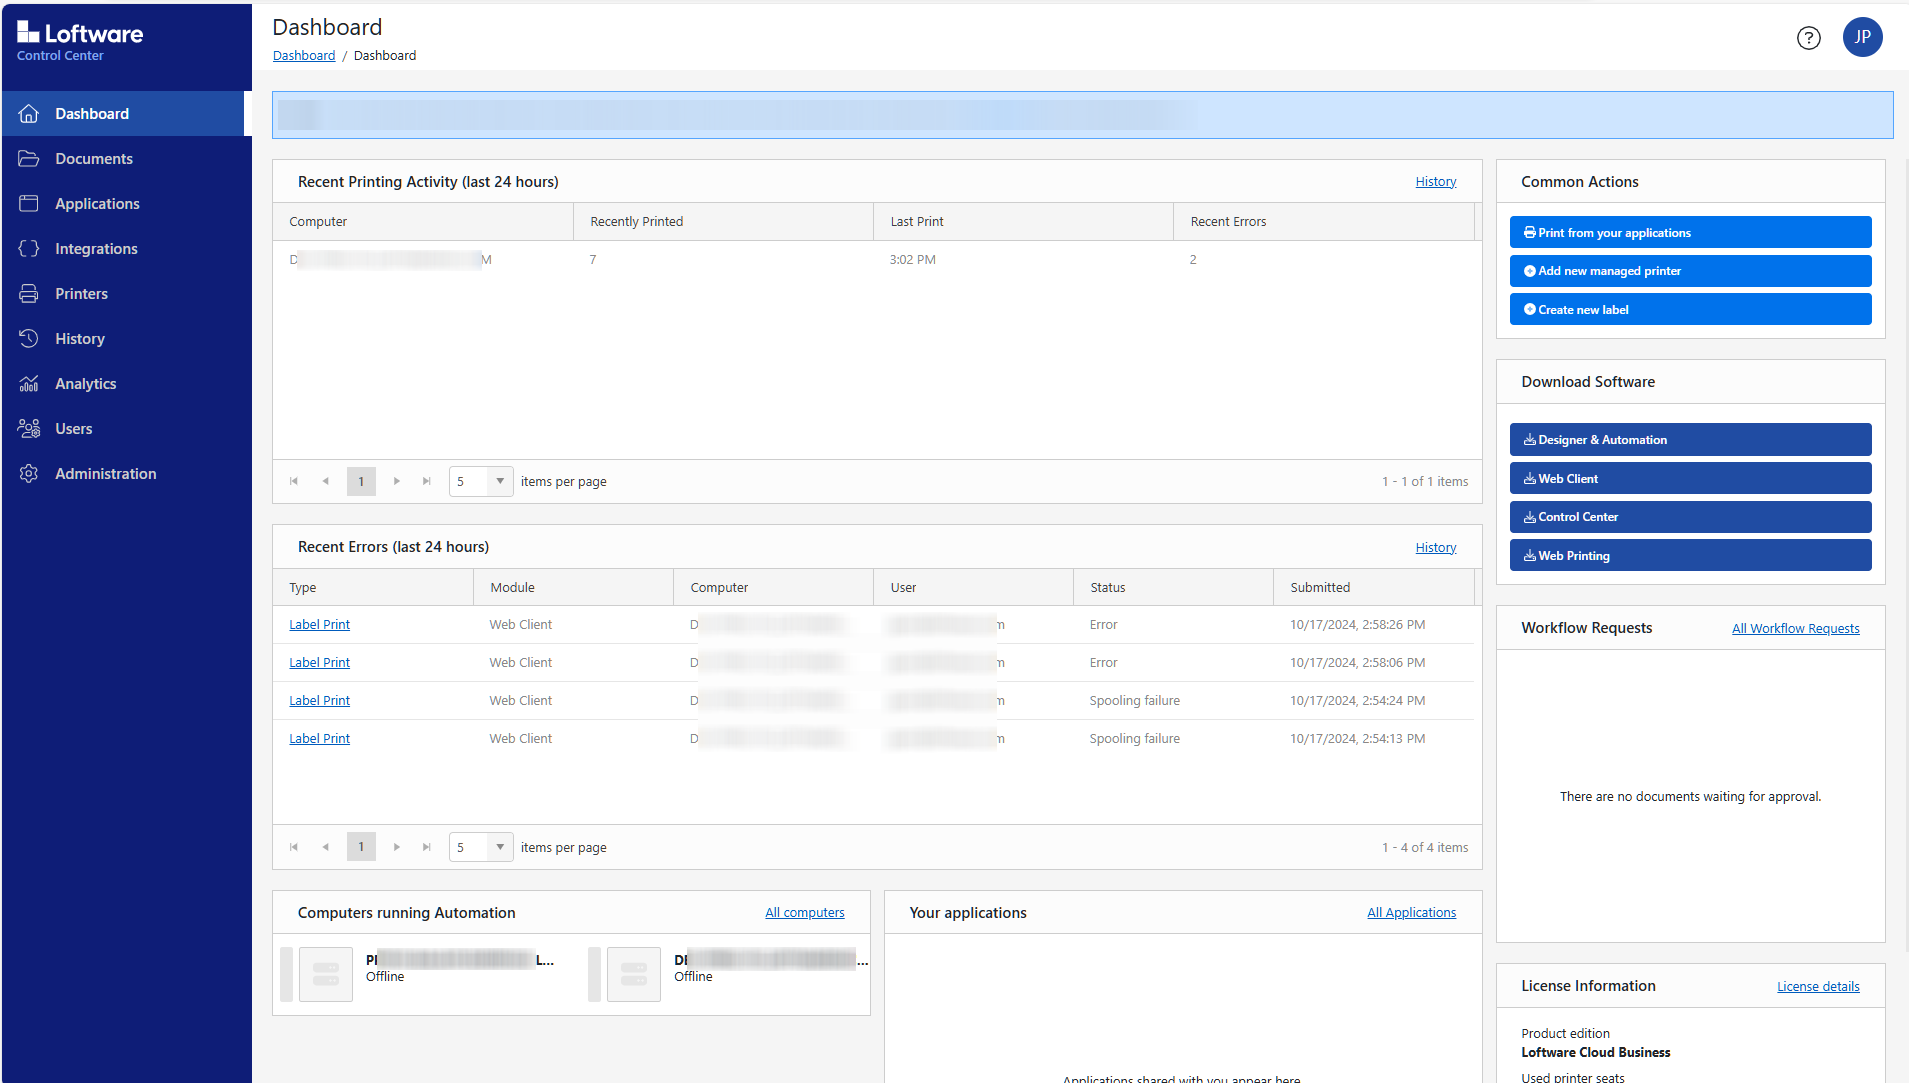Click Print from your applications button
The width and height of the screenshot is (1909, 1083).
pos(1690,233)
